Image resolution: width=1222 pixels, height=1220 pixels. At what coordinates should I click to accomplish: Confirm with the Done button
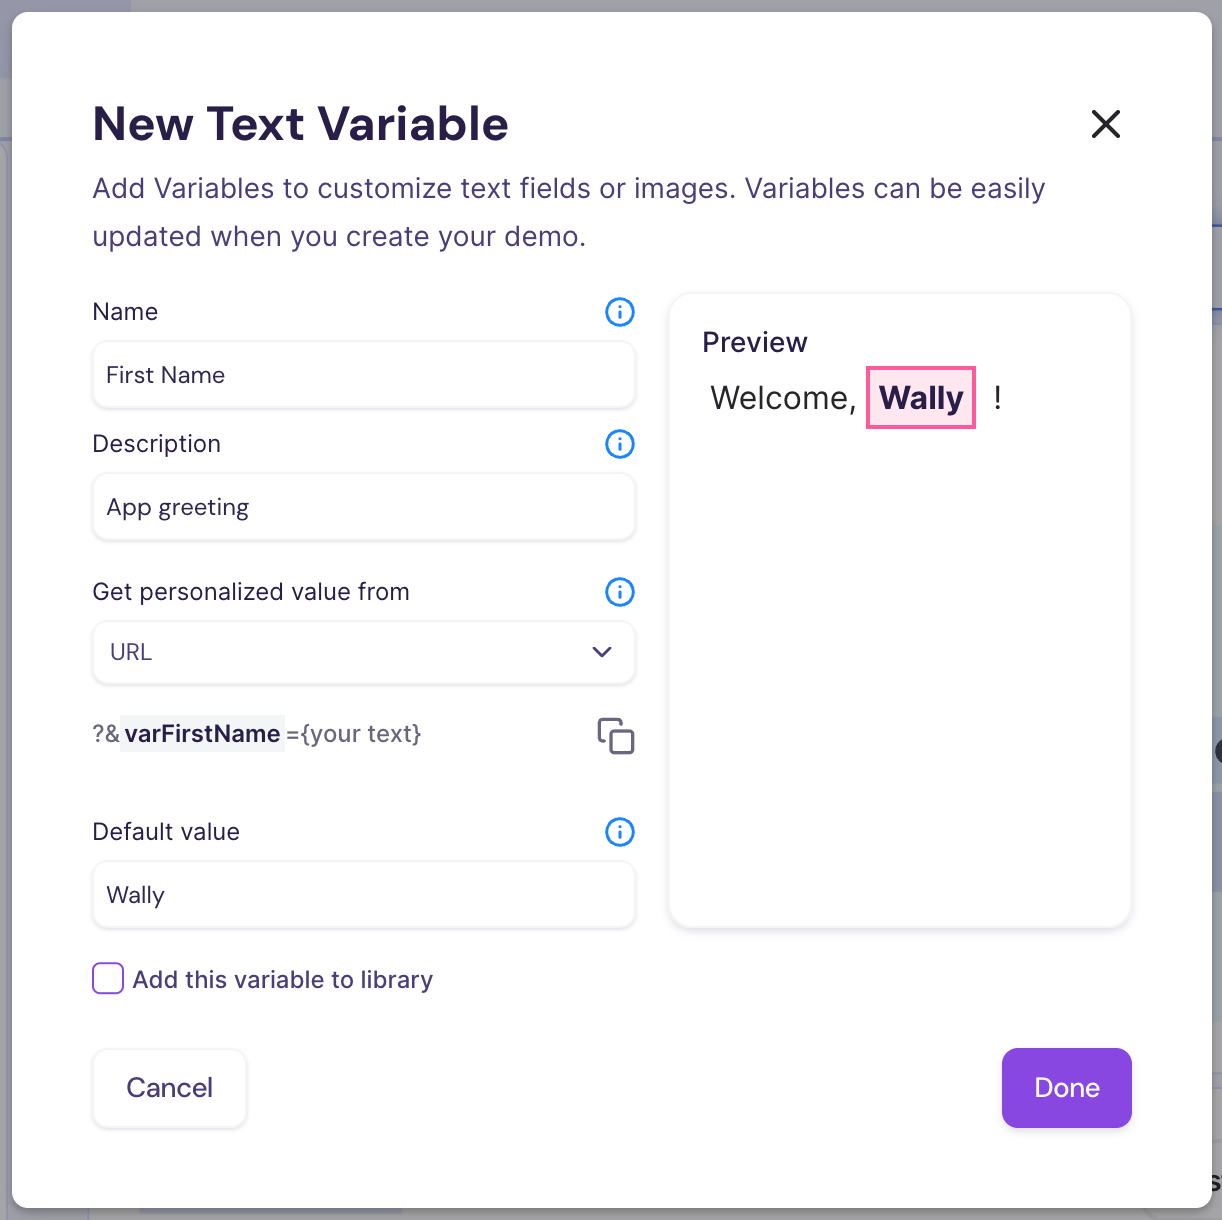point(1066,1088)
